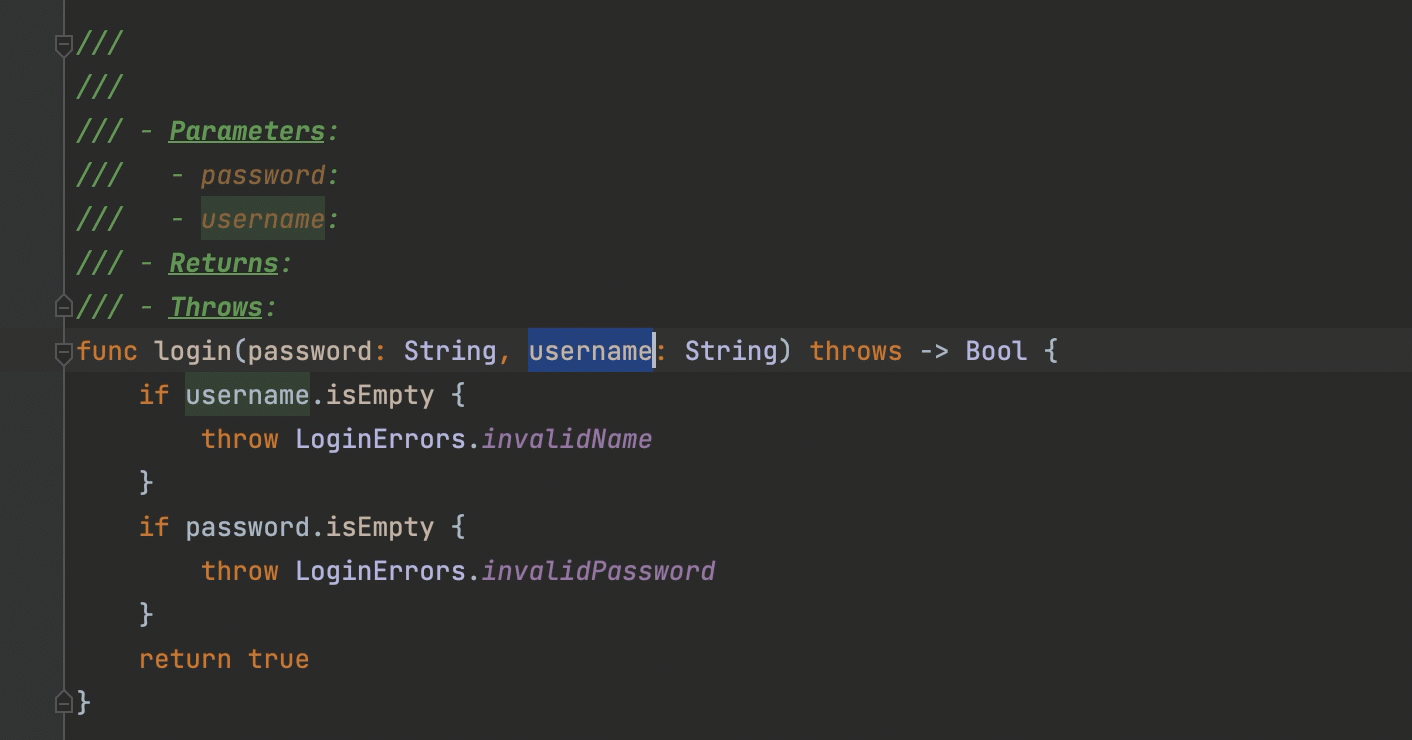Click the underlined Throws keyword in comment

point(216,307)
